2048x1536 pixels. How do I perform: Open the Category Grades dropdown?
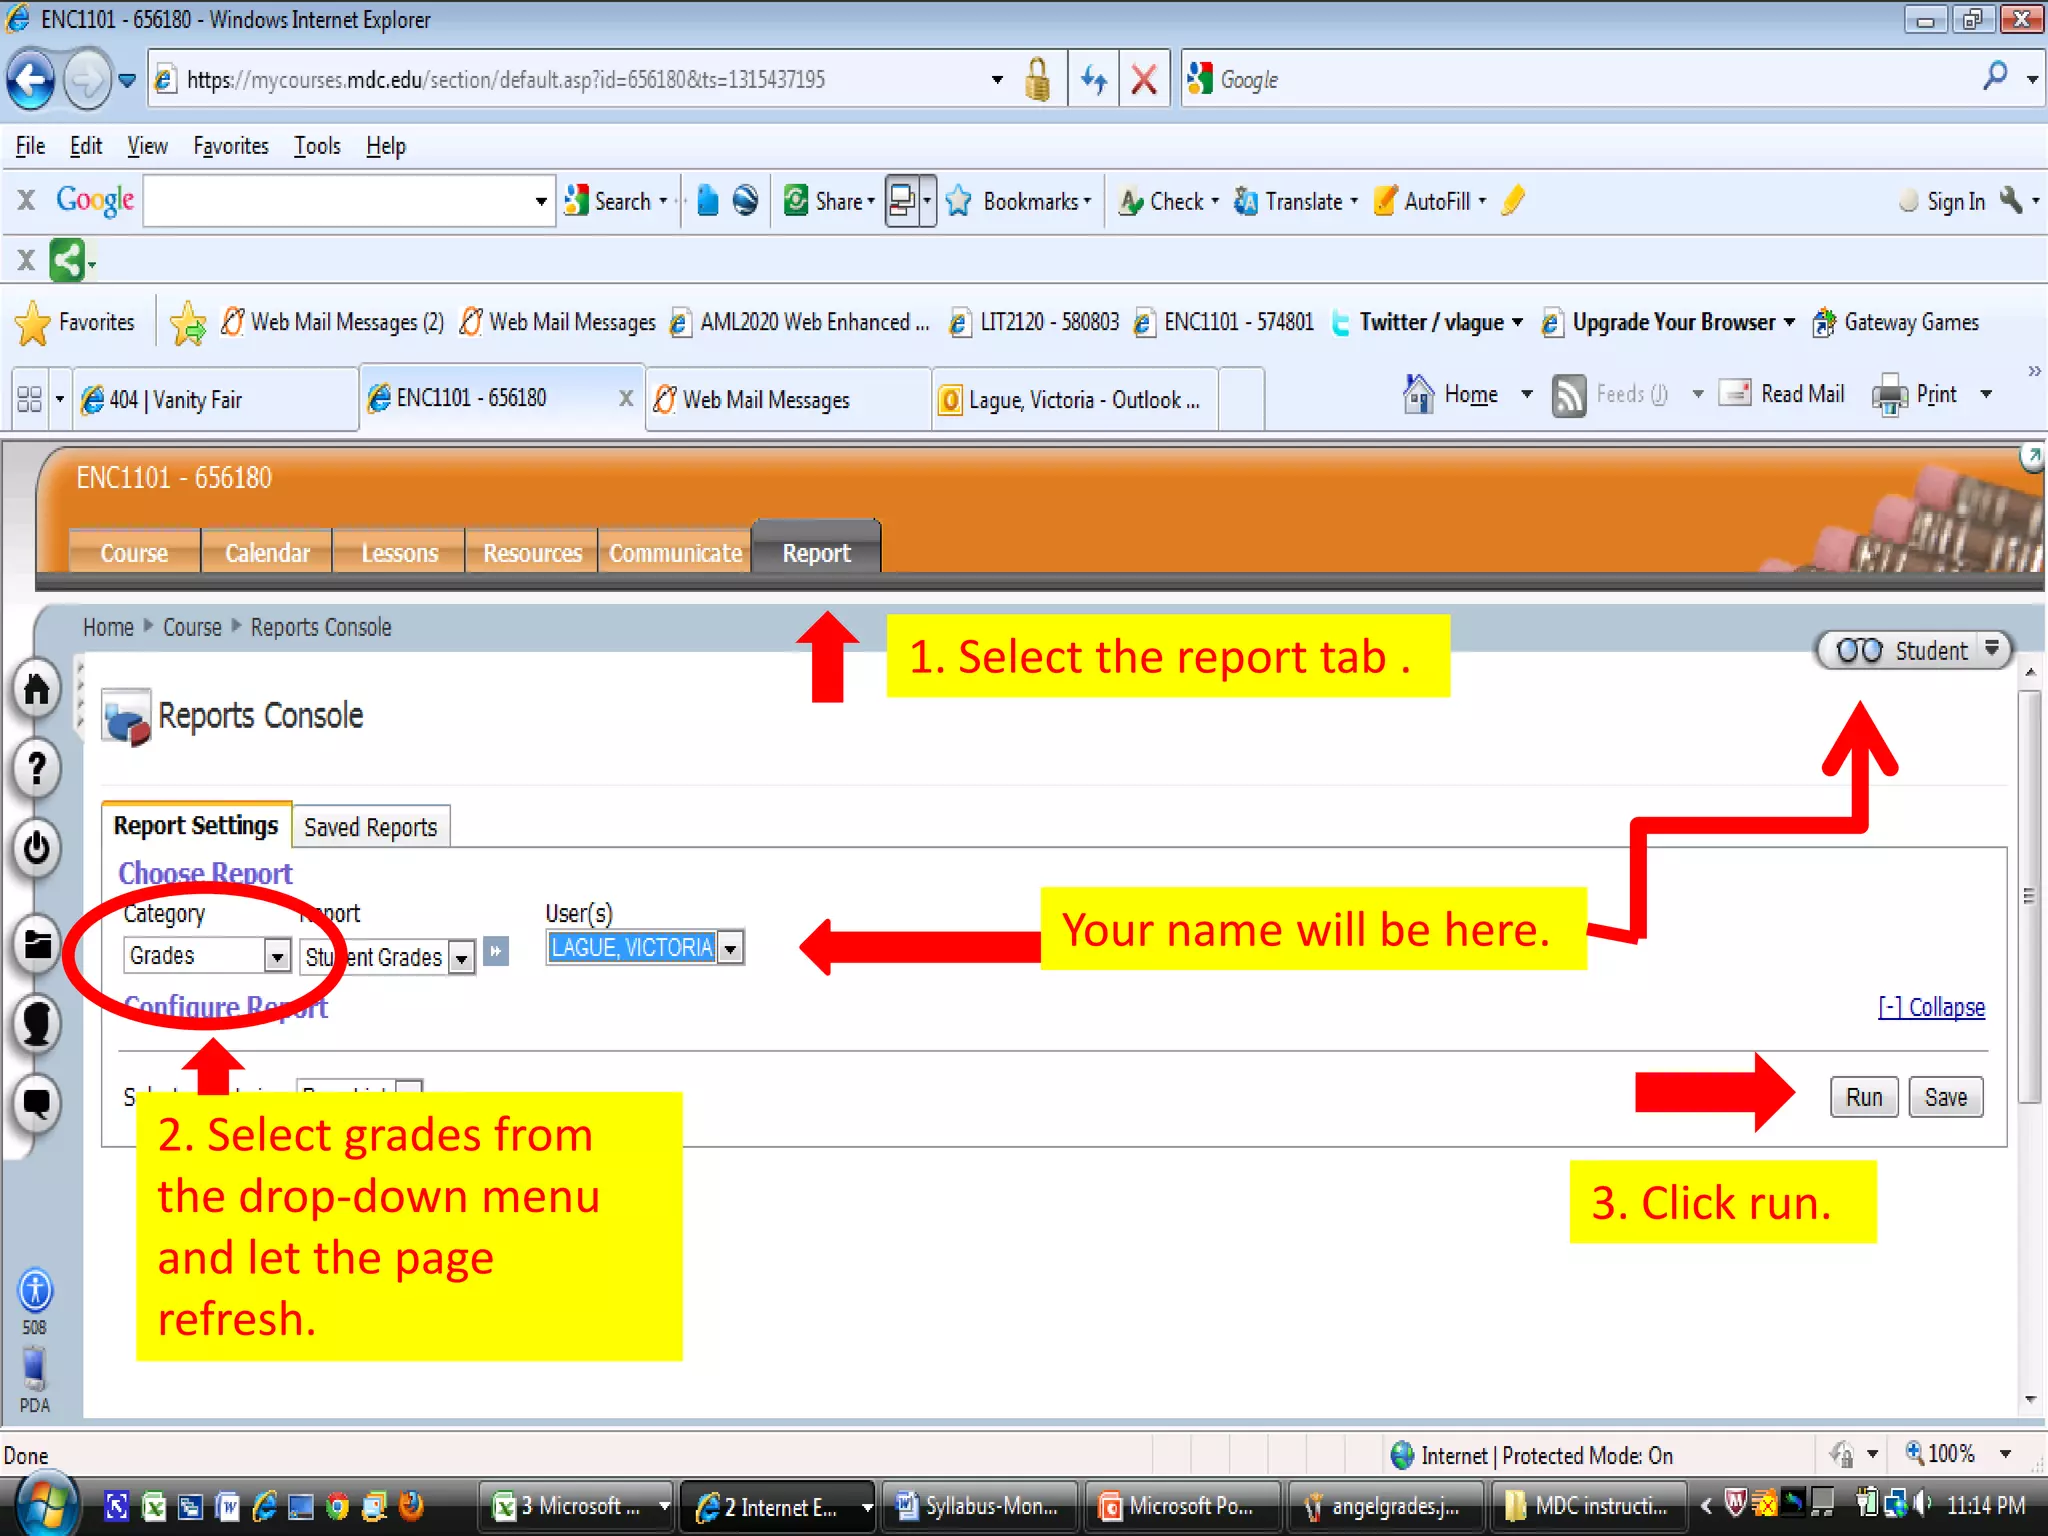point(278,956)
